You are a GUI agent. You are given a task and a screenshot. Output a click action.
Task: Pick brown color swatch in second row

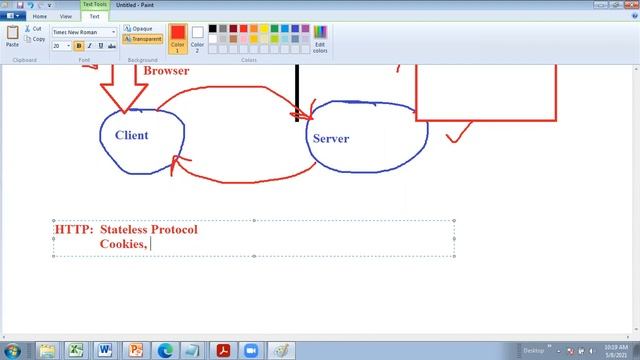click(233, 39)
